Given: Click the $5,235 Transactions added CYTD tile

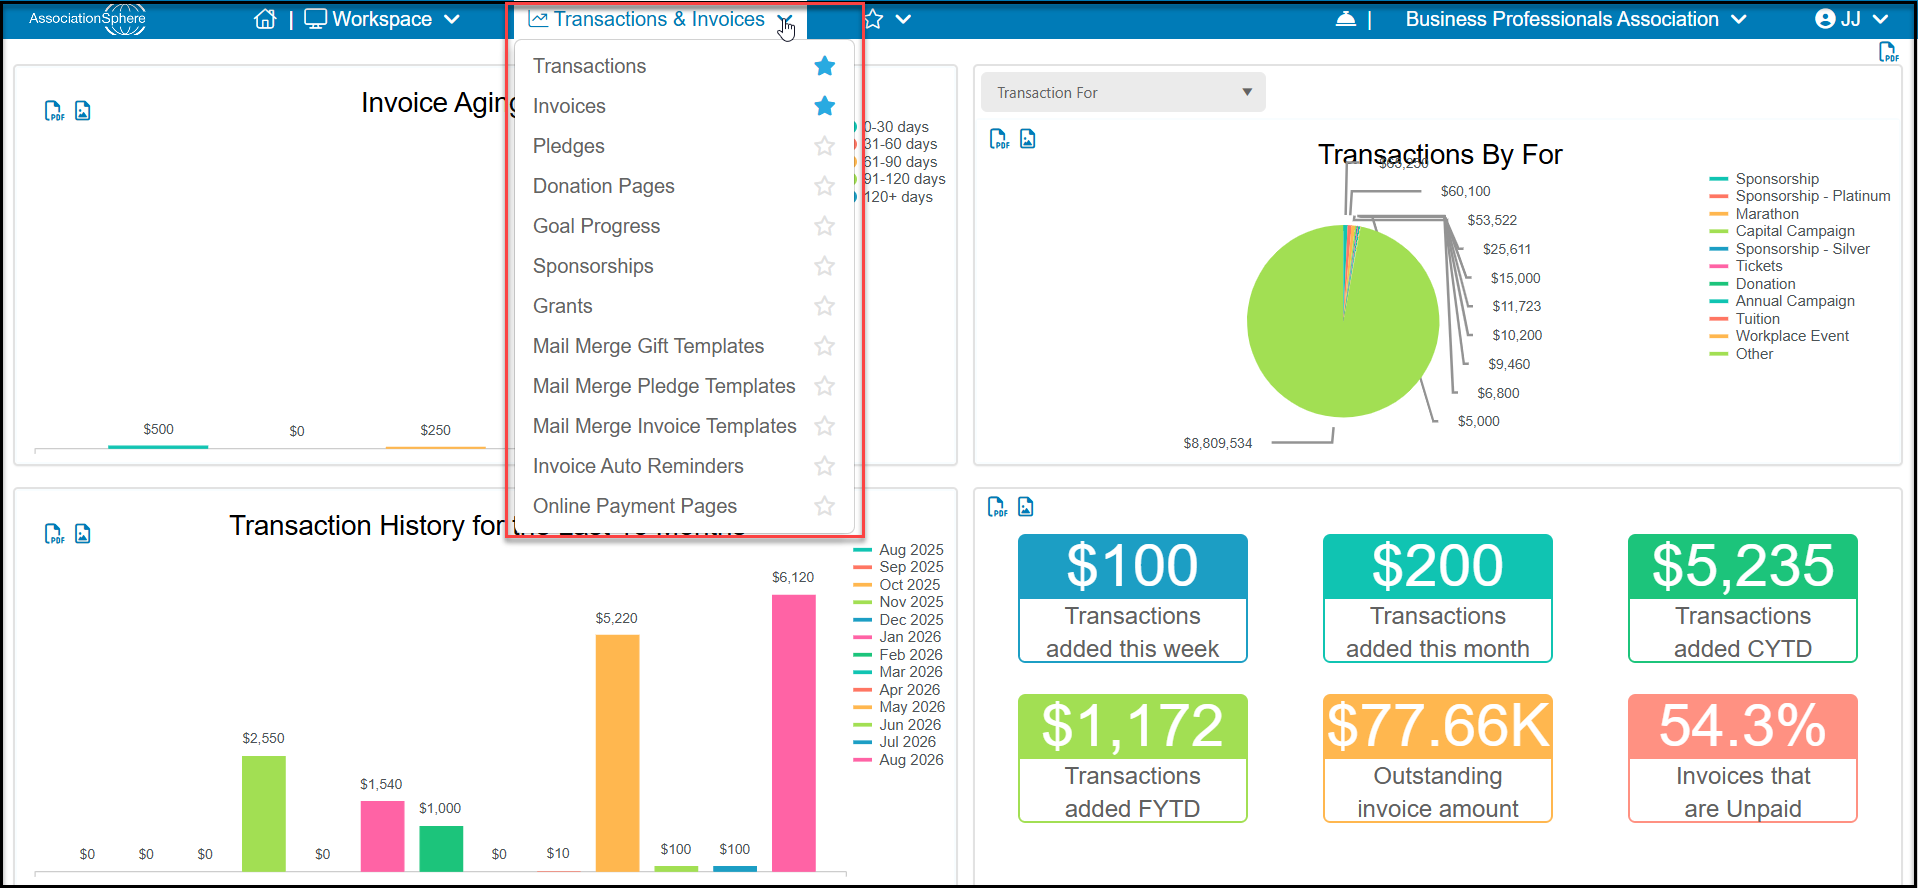Looking at the screenshot, I should [1742, 598].
